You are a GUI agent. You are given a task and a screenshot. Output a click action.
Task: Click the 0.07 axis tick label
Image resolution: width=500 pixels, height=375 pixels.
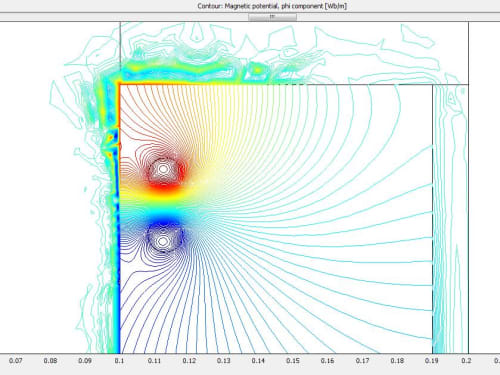pyautogui.click(x=16, y=361)
